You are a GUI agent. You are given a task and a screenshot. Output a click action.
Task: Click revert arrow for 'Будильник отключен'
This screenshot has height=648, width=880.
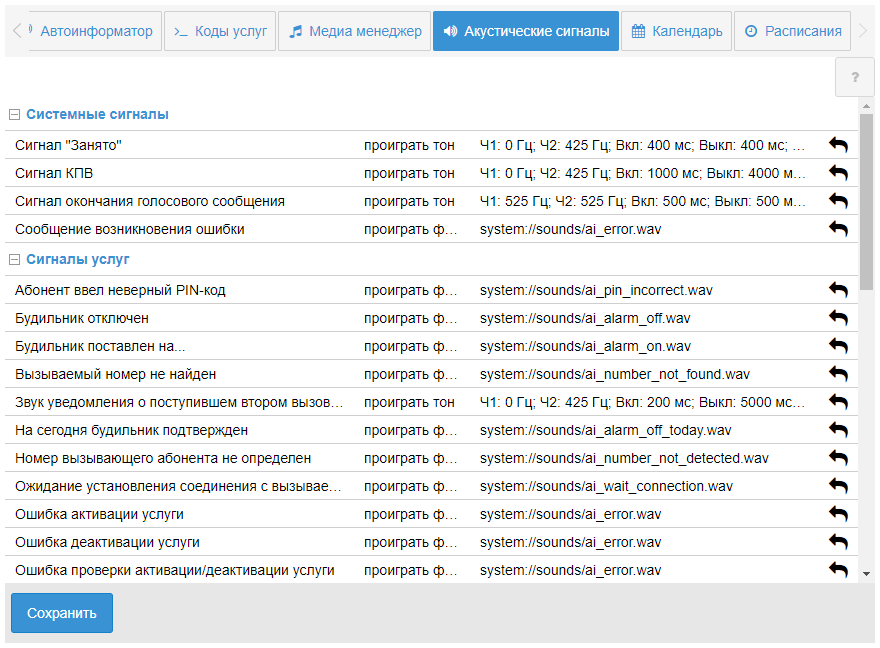coord(838,319)
